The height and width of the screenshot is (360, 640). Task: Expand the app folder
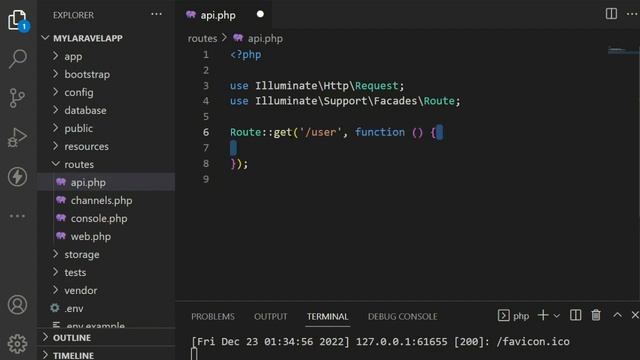click(x=73, y=56)
